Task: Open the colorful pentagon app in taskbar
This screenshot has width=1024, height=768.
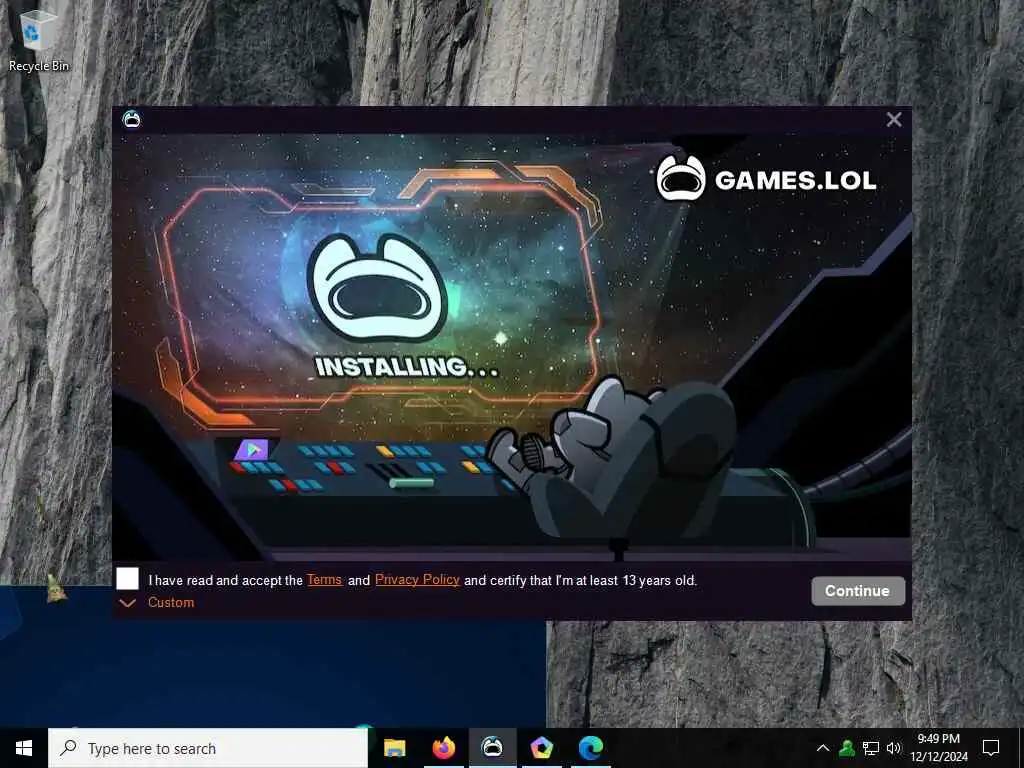Action: pyautogui.click(x=541, y=748)
